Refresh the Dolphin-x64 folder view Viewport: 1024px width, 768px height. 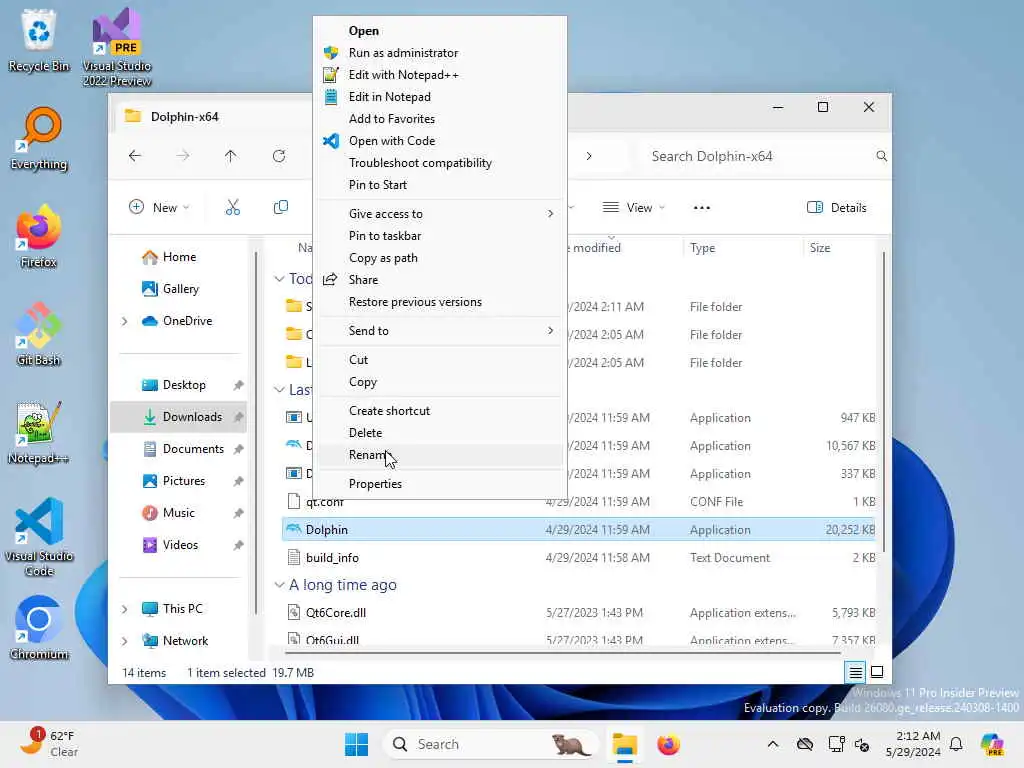tap(279, 156)
